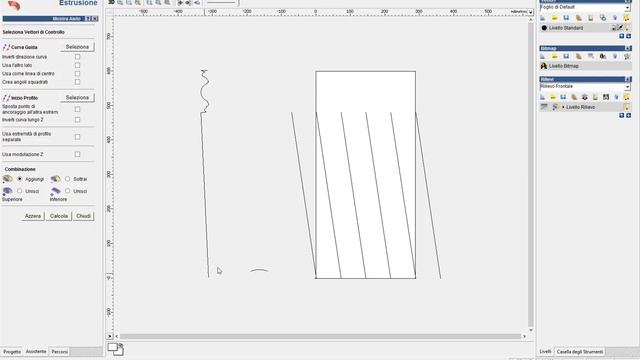
Task: Click the overlapping circles icon in vector layers toolbar
Action: tap(603, 18)
